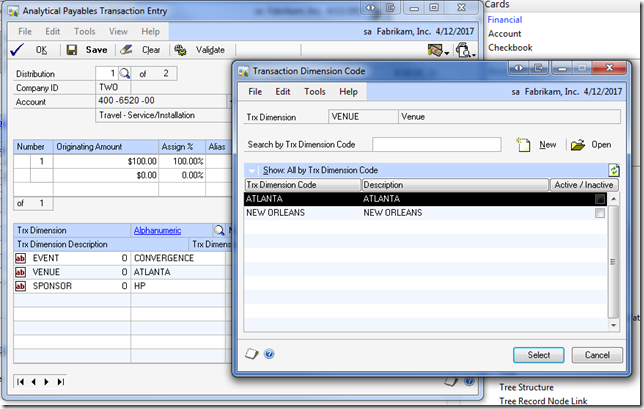Image resolution: width=644 pixels, height=409 pixels.
Task: Click the OK checkmark icon
Action: pyautogui.click(x=17, y=50)
